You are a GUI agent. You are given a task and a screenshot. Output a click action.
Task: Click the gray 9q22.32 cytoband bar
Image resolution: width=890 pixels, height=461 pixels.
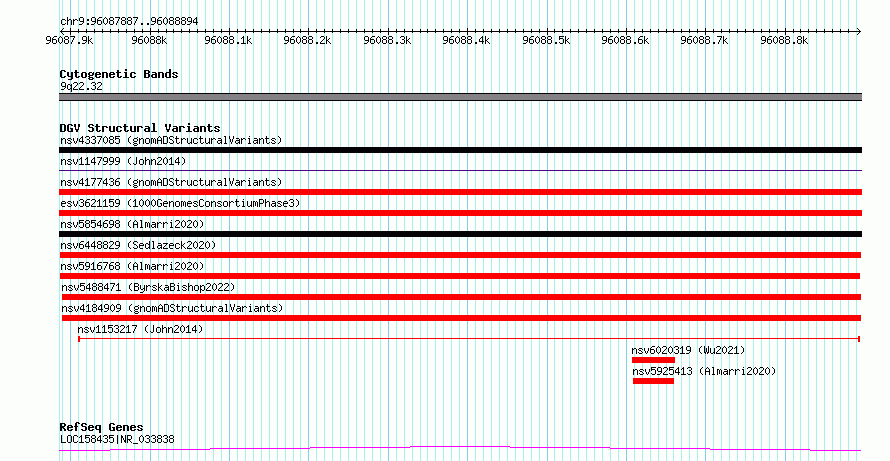point(460,97)
